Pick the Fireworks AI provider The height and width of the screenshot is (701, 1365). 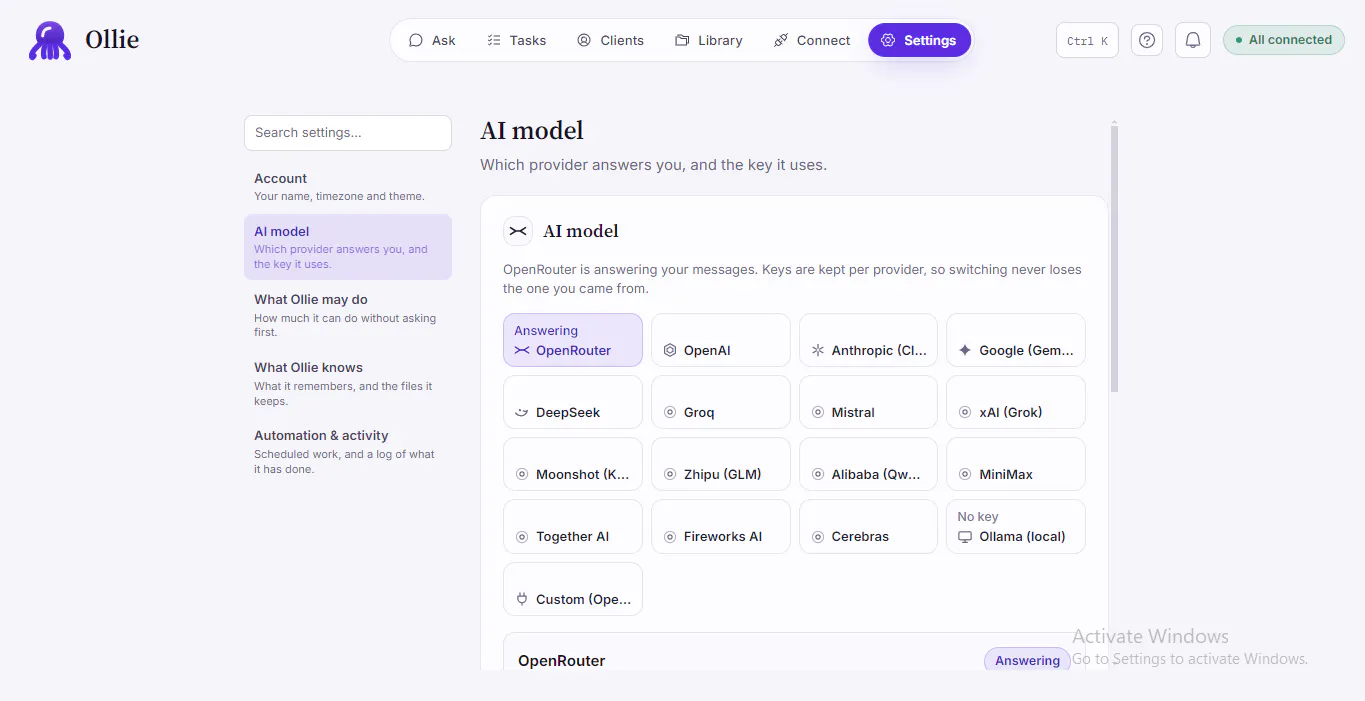click(721, 526)
